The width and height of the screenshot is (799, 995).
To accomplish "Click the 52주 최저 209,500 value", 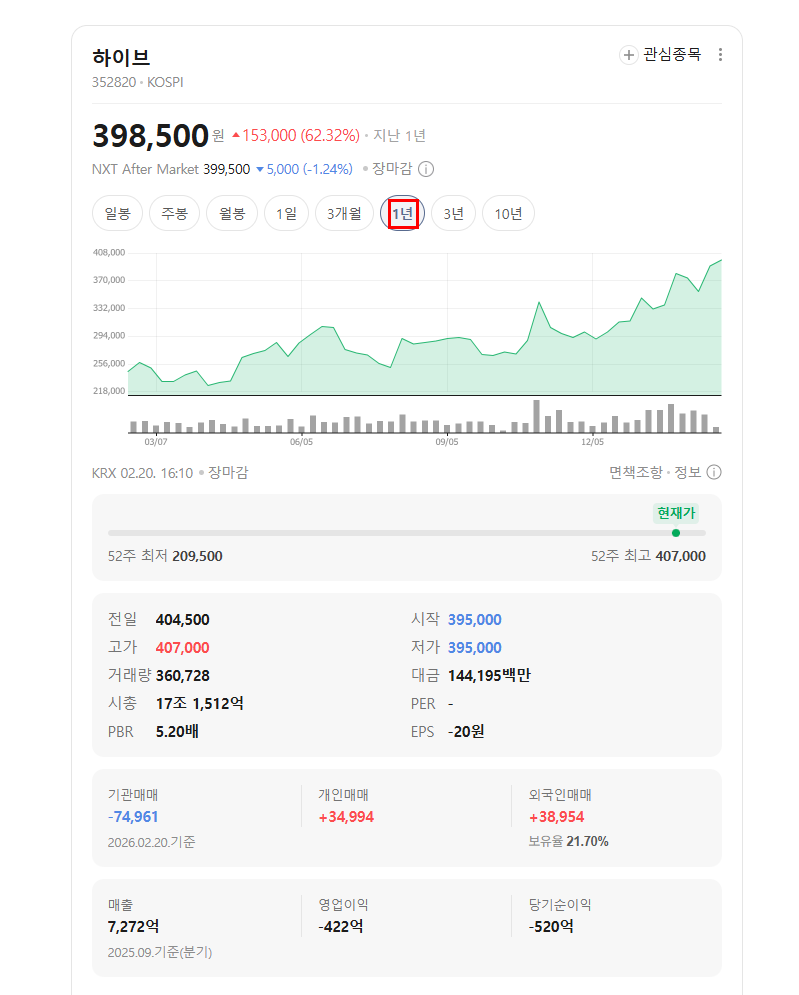I will (x=197, y=557).
